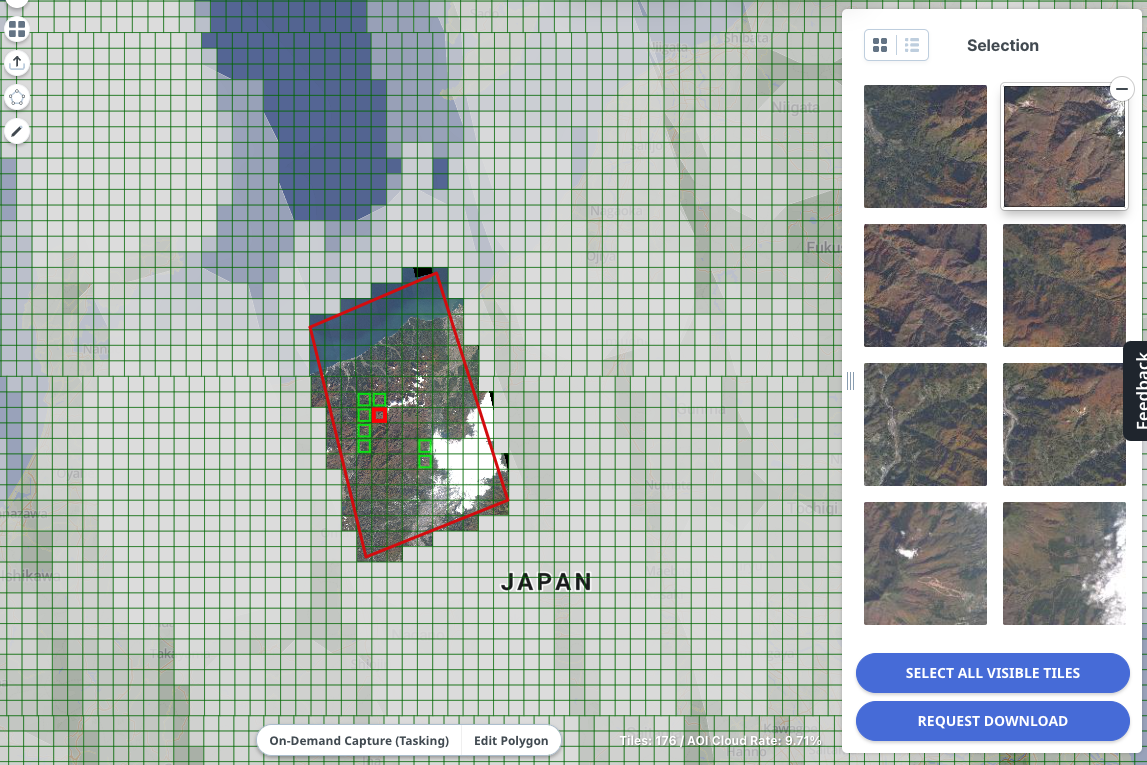Switch Selection panel to list view

(912, 45)
